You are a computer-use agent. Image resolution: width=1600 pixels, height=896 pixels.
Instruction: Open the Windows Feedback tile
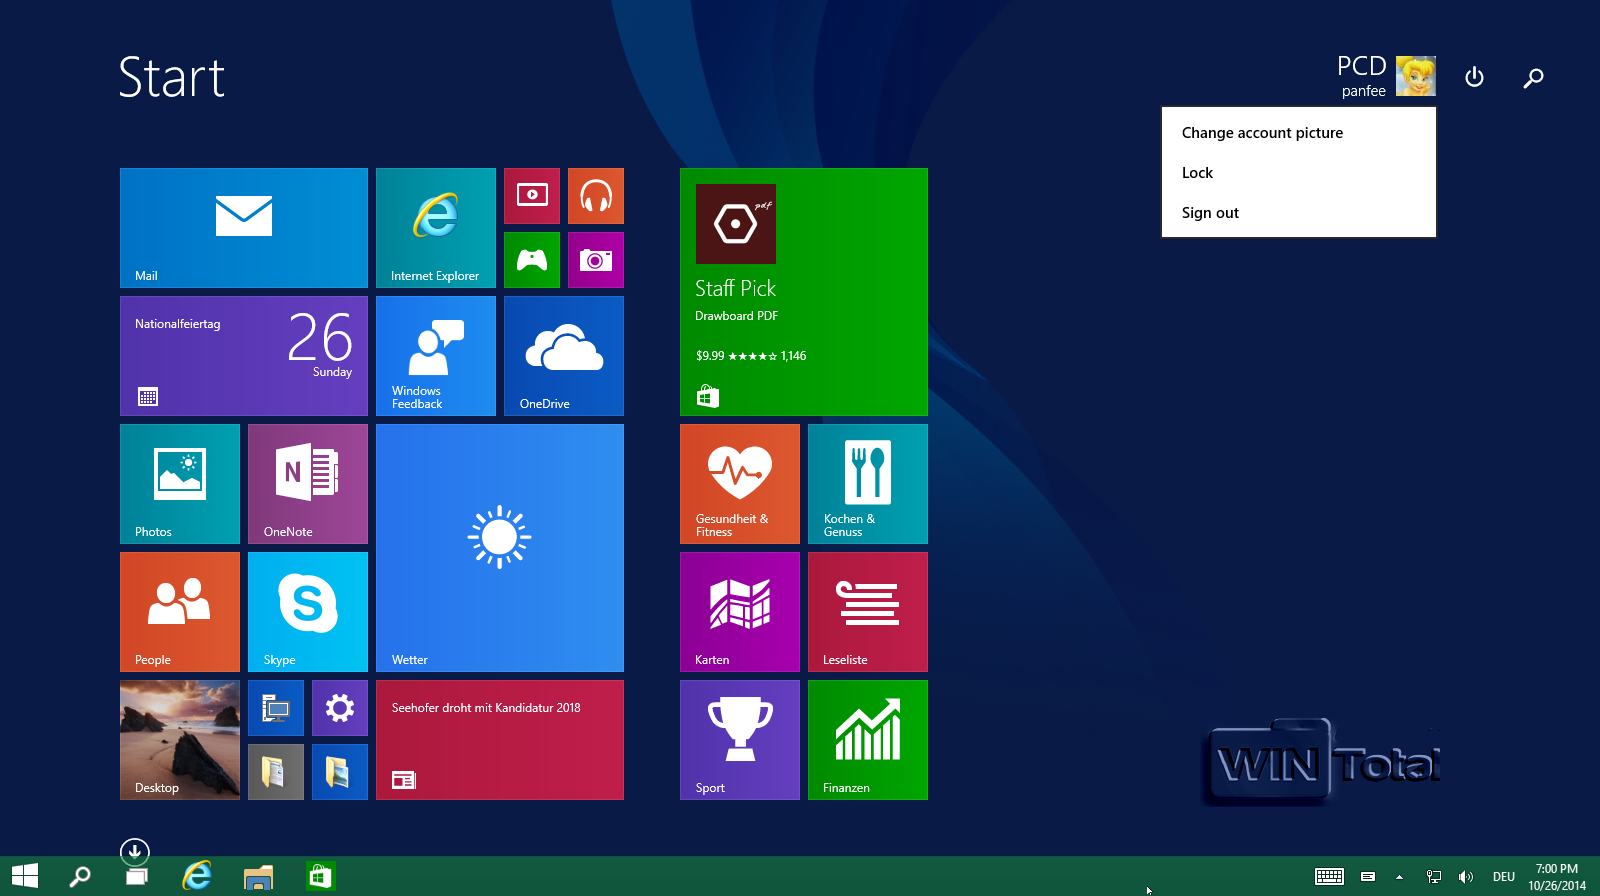(436, 356)
